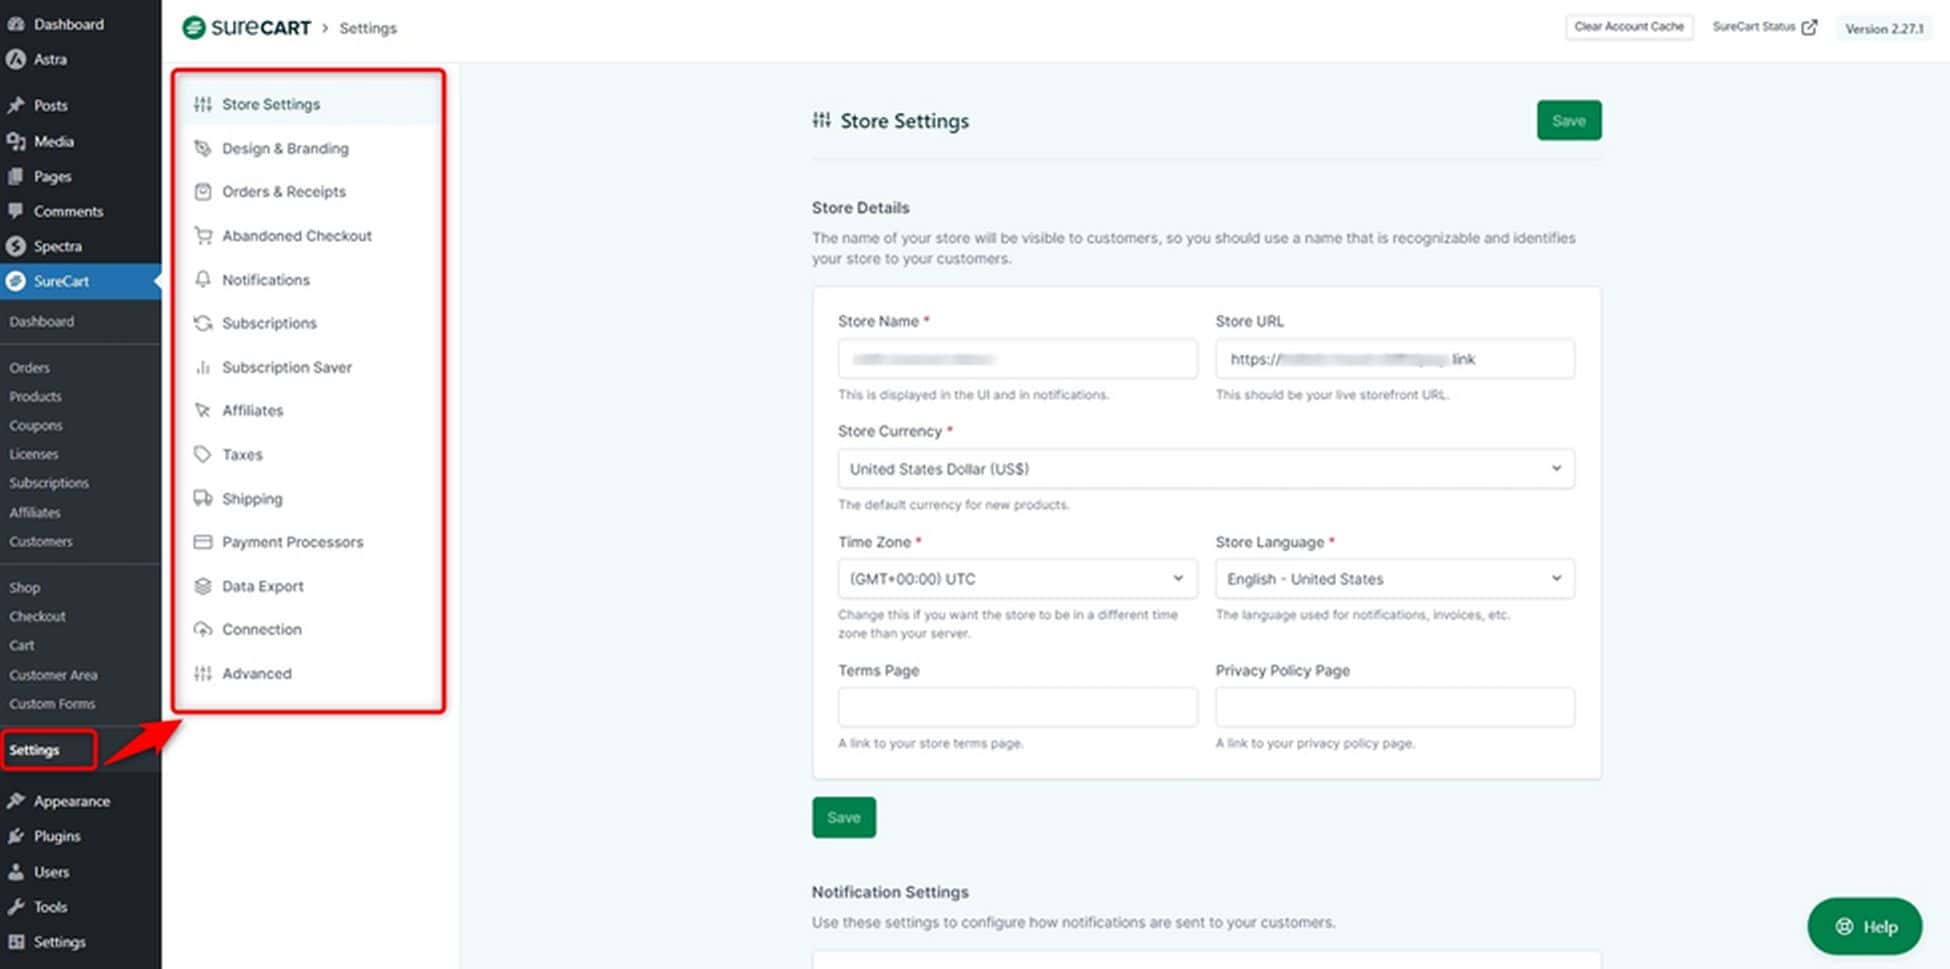Image resolution: width=1950 pixels, height=969 pixels.
Task: Open the Shipping truck icon settings
Action: 203,498
